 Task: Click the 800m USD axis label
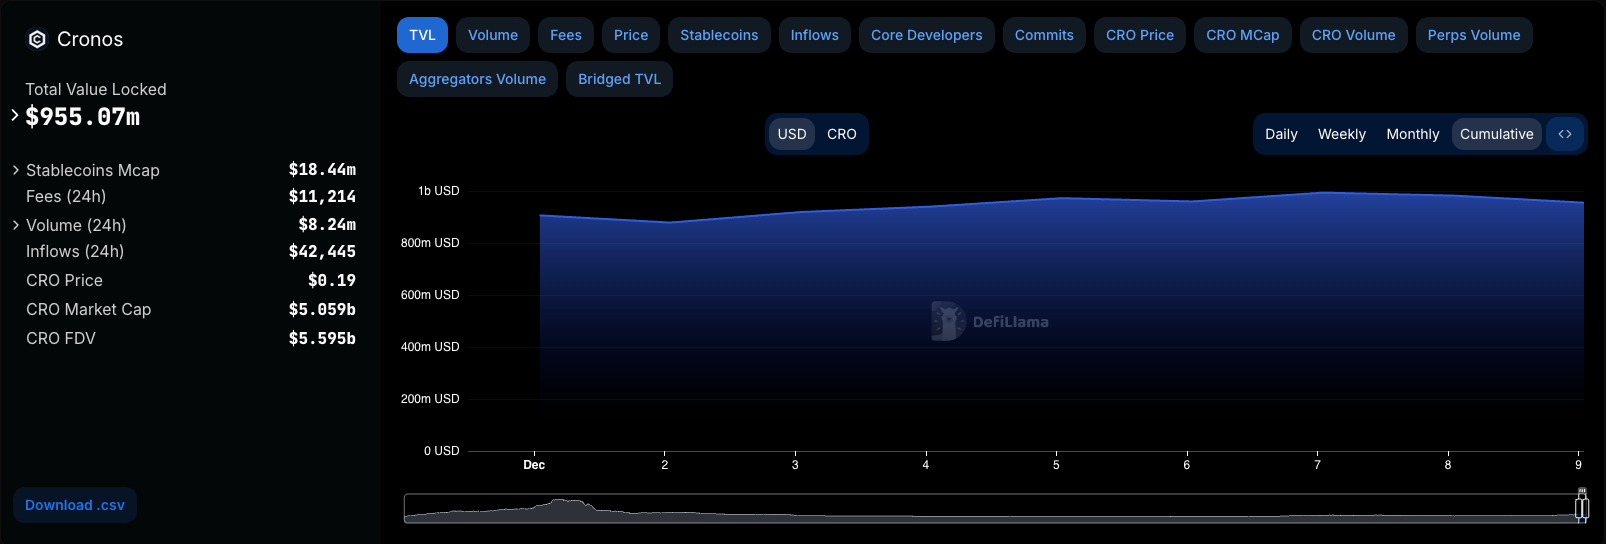click(430, 243)
